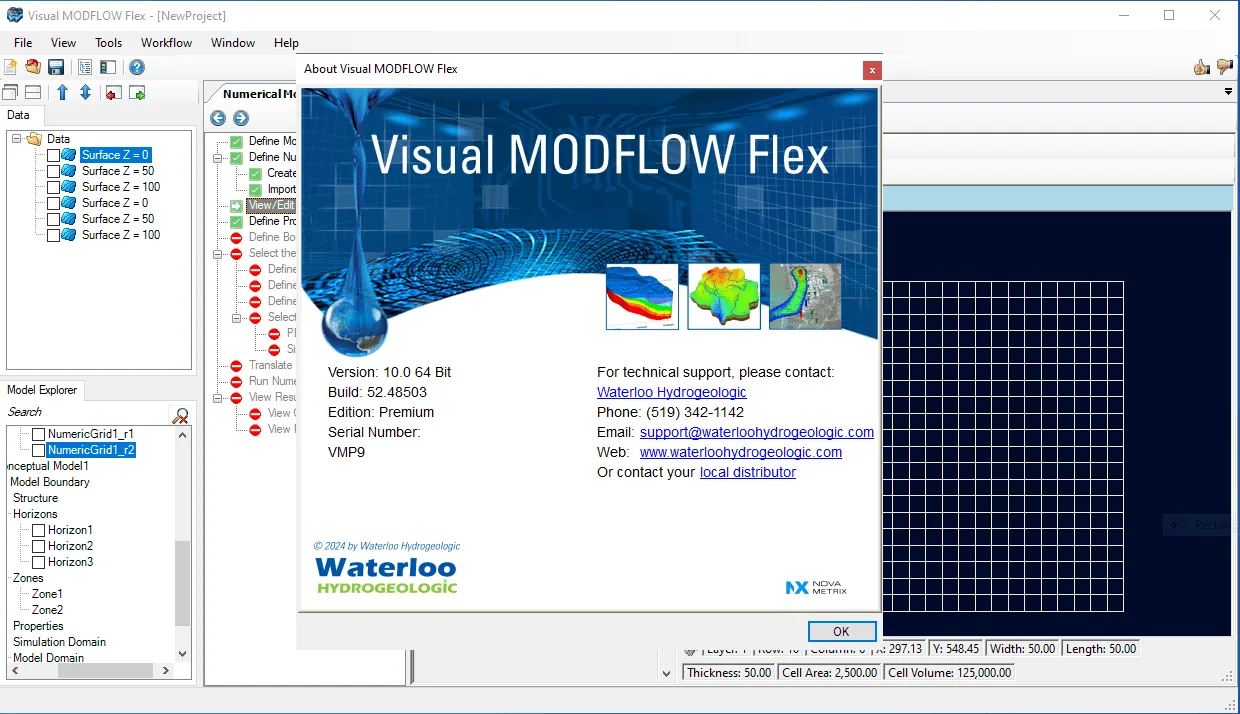Click the tile windows horizontally icon
1240x714 pixels.
33,92
